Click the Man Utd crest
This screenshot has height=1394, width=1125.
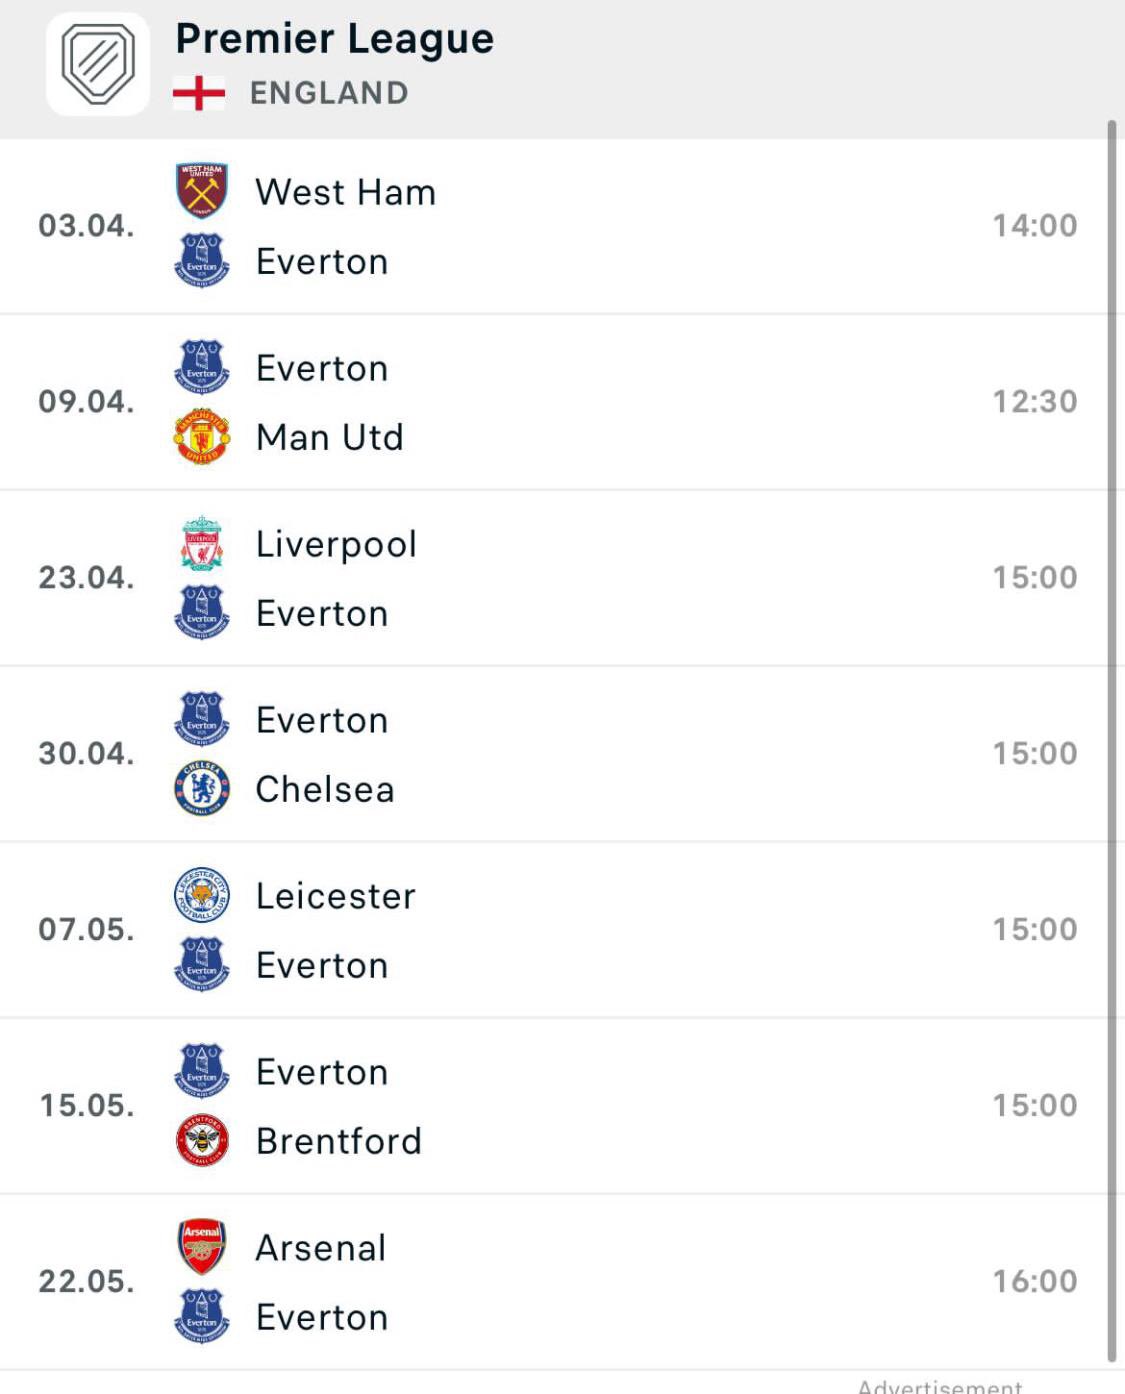(x=202, y=437)
